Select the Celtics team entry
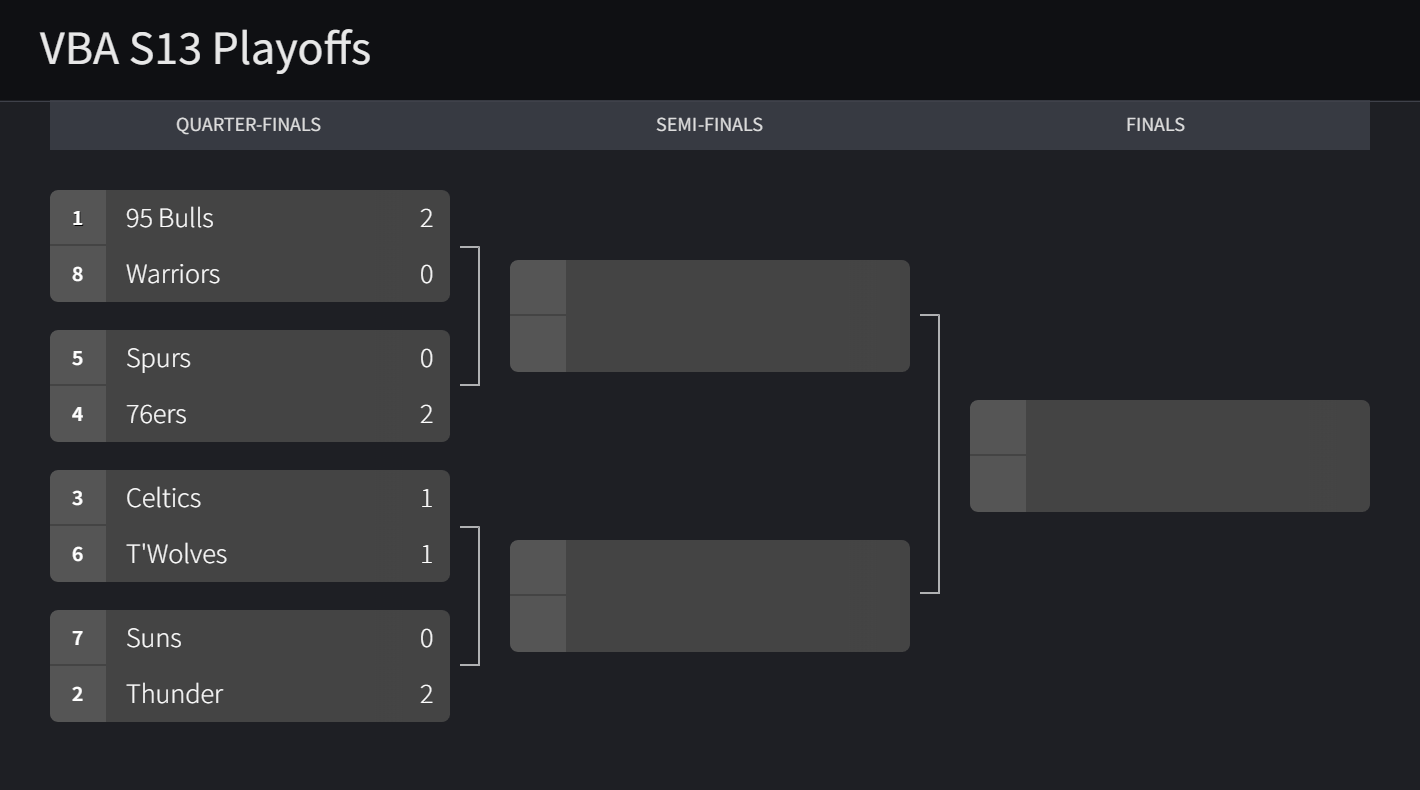The width and height of the screenshot is (1420, 790). click(x=250, y=497)
